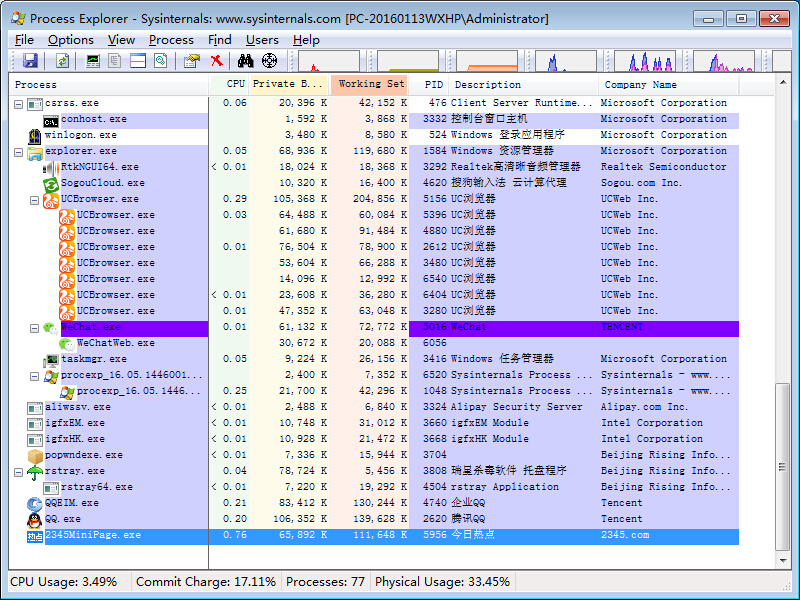Click the WeChat.exe chat bubble icon
The image size is (800, 600).
point(51,328)
